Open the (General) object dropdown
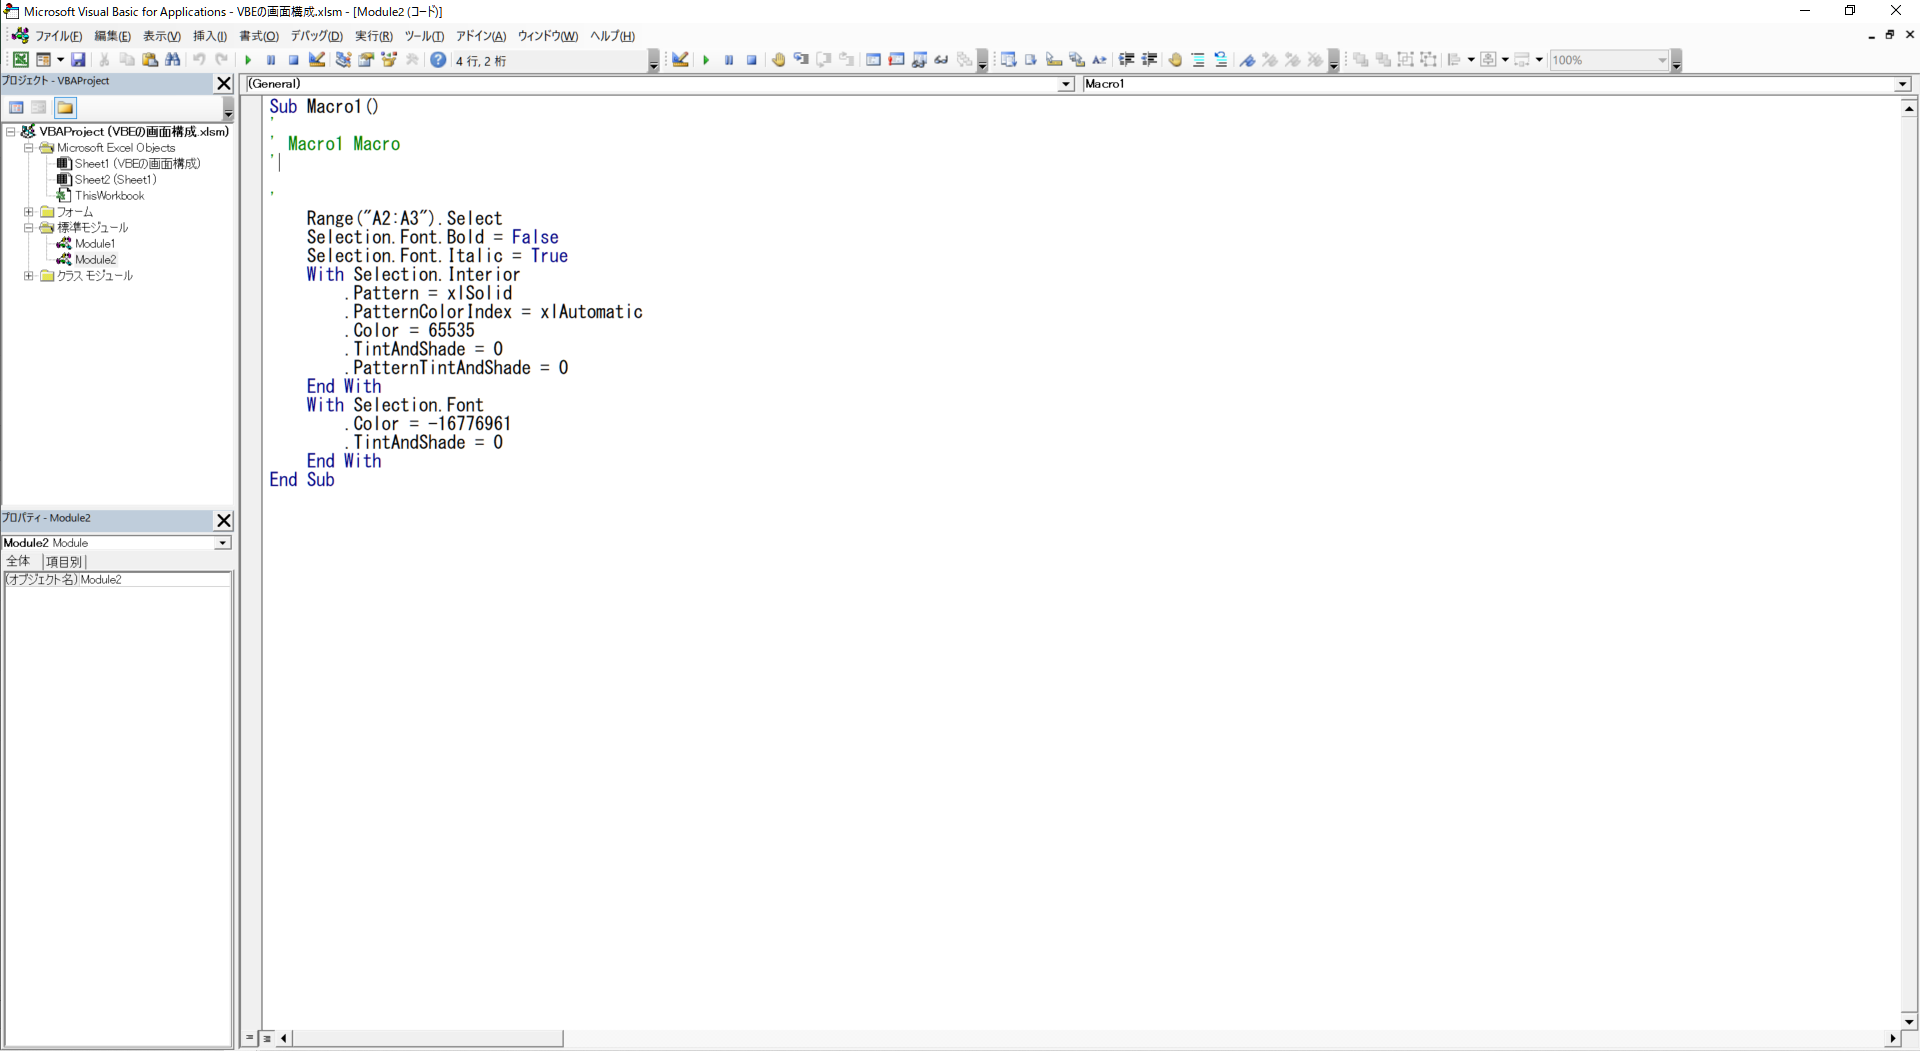Image resolution: width=1920 pixels, height=1051 pixels. 1066,85
